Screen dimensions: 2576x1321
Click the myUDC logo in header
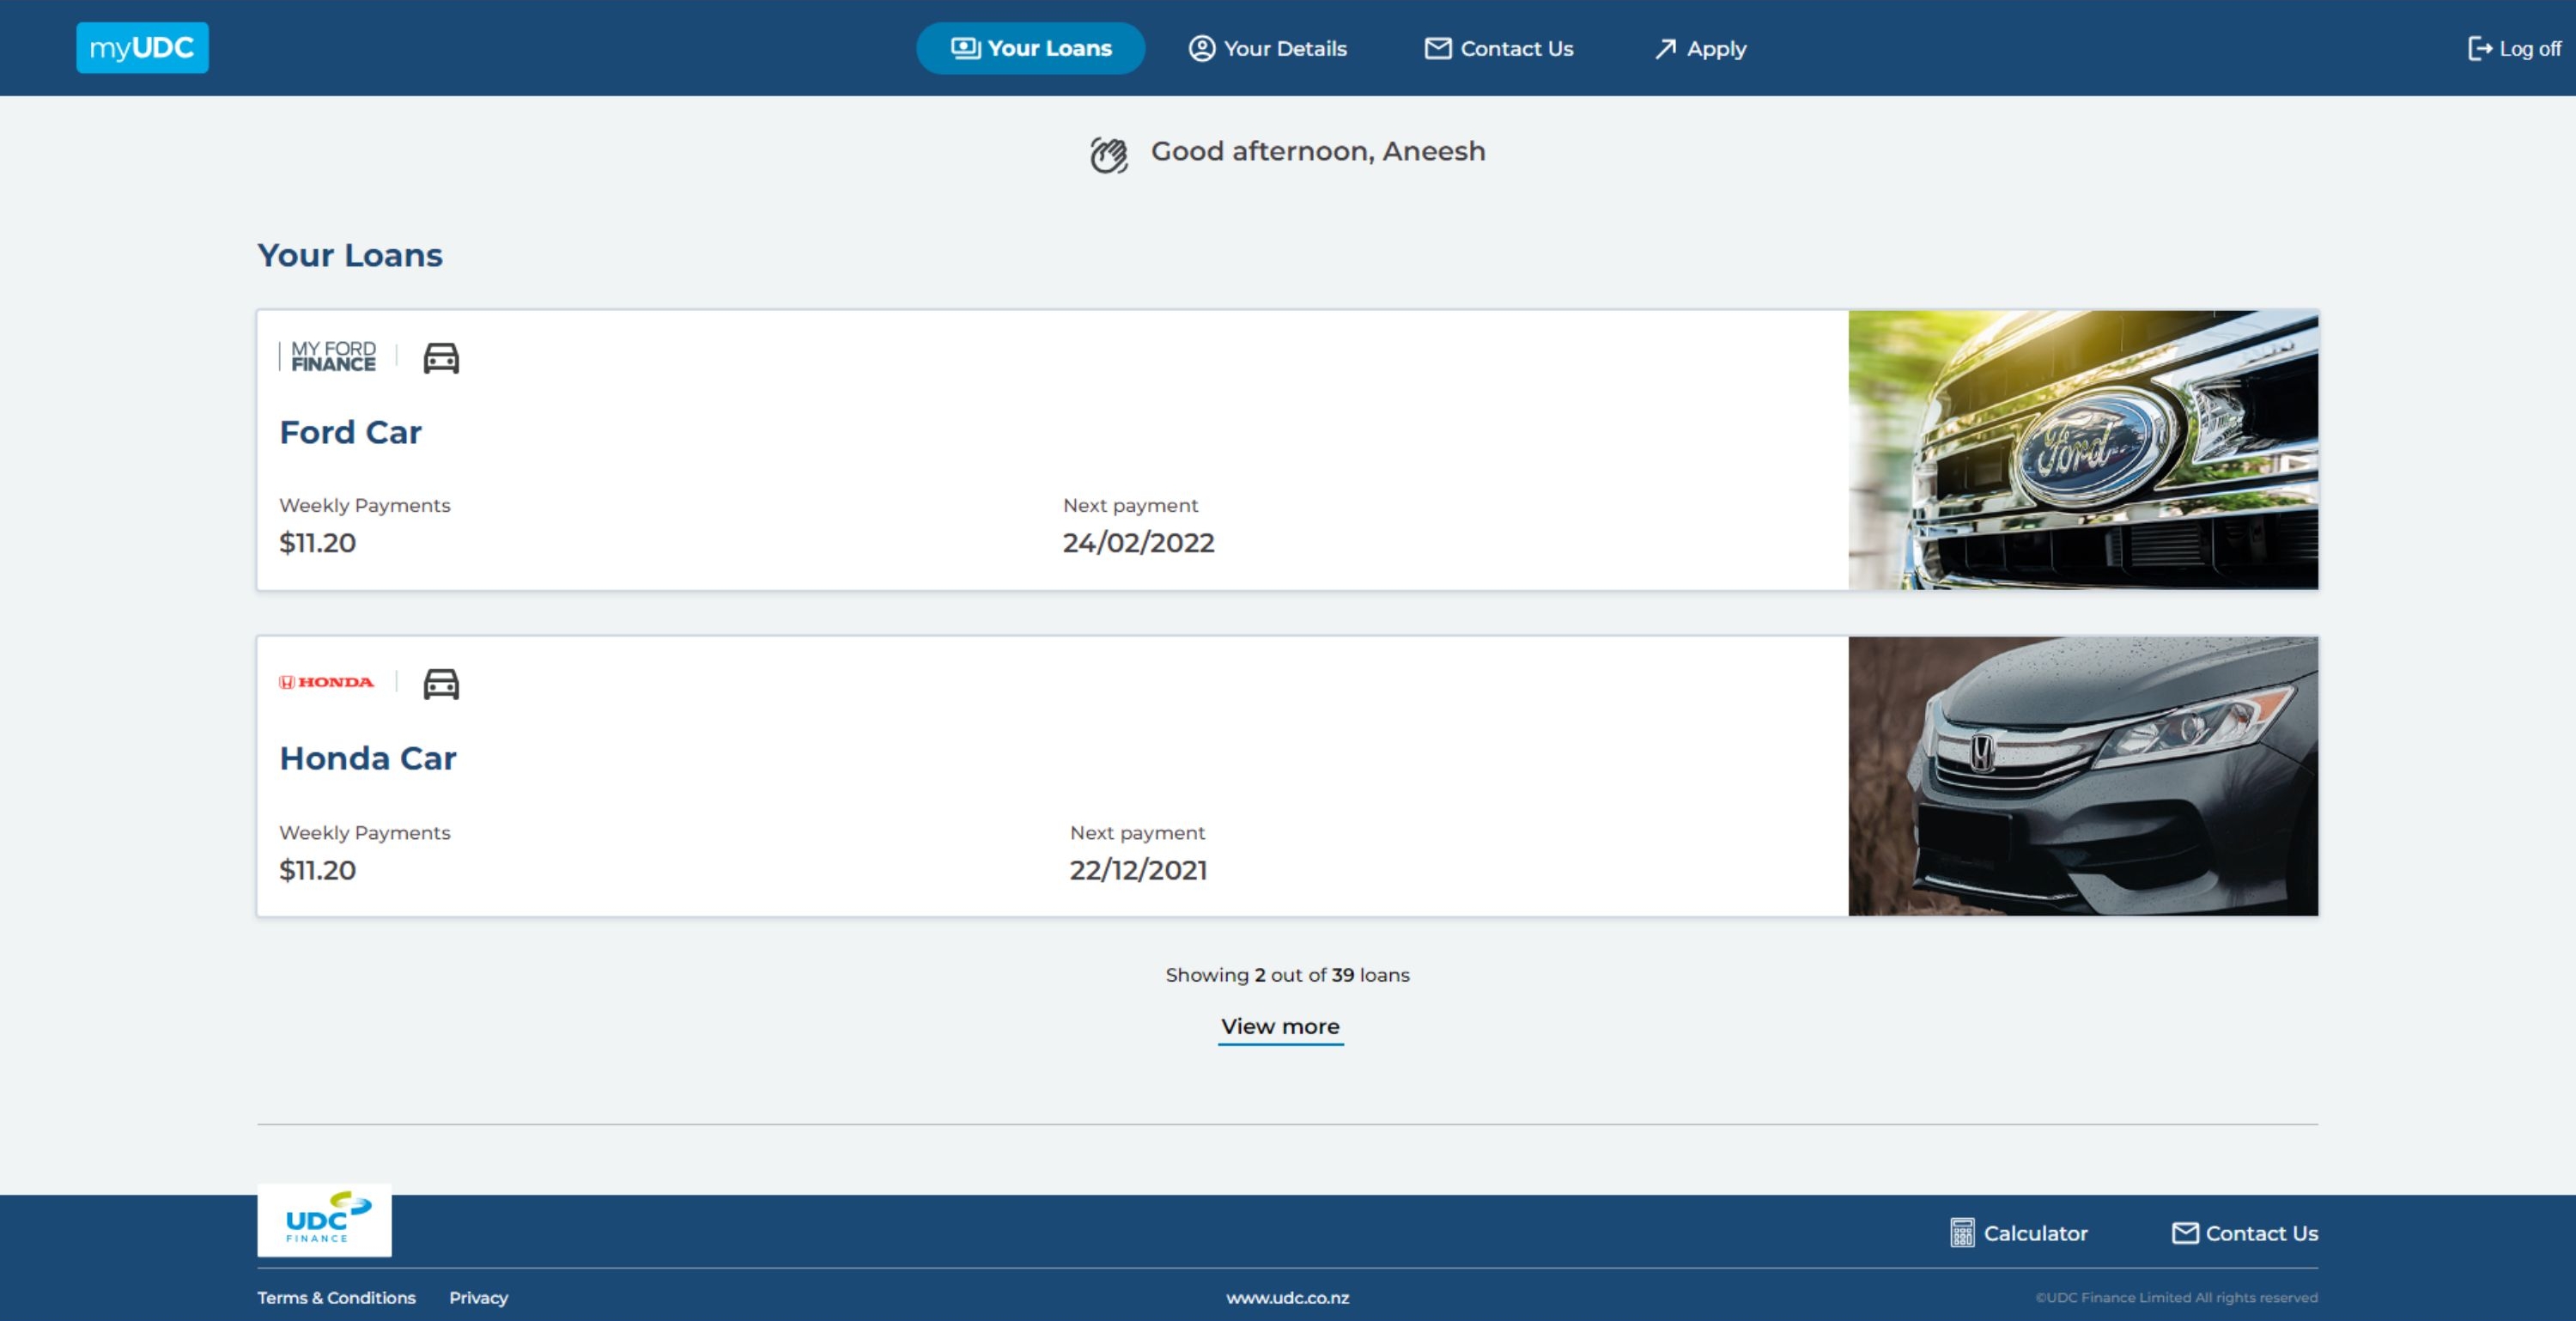[x=142, y=48]
